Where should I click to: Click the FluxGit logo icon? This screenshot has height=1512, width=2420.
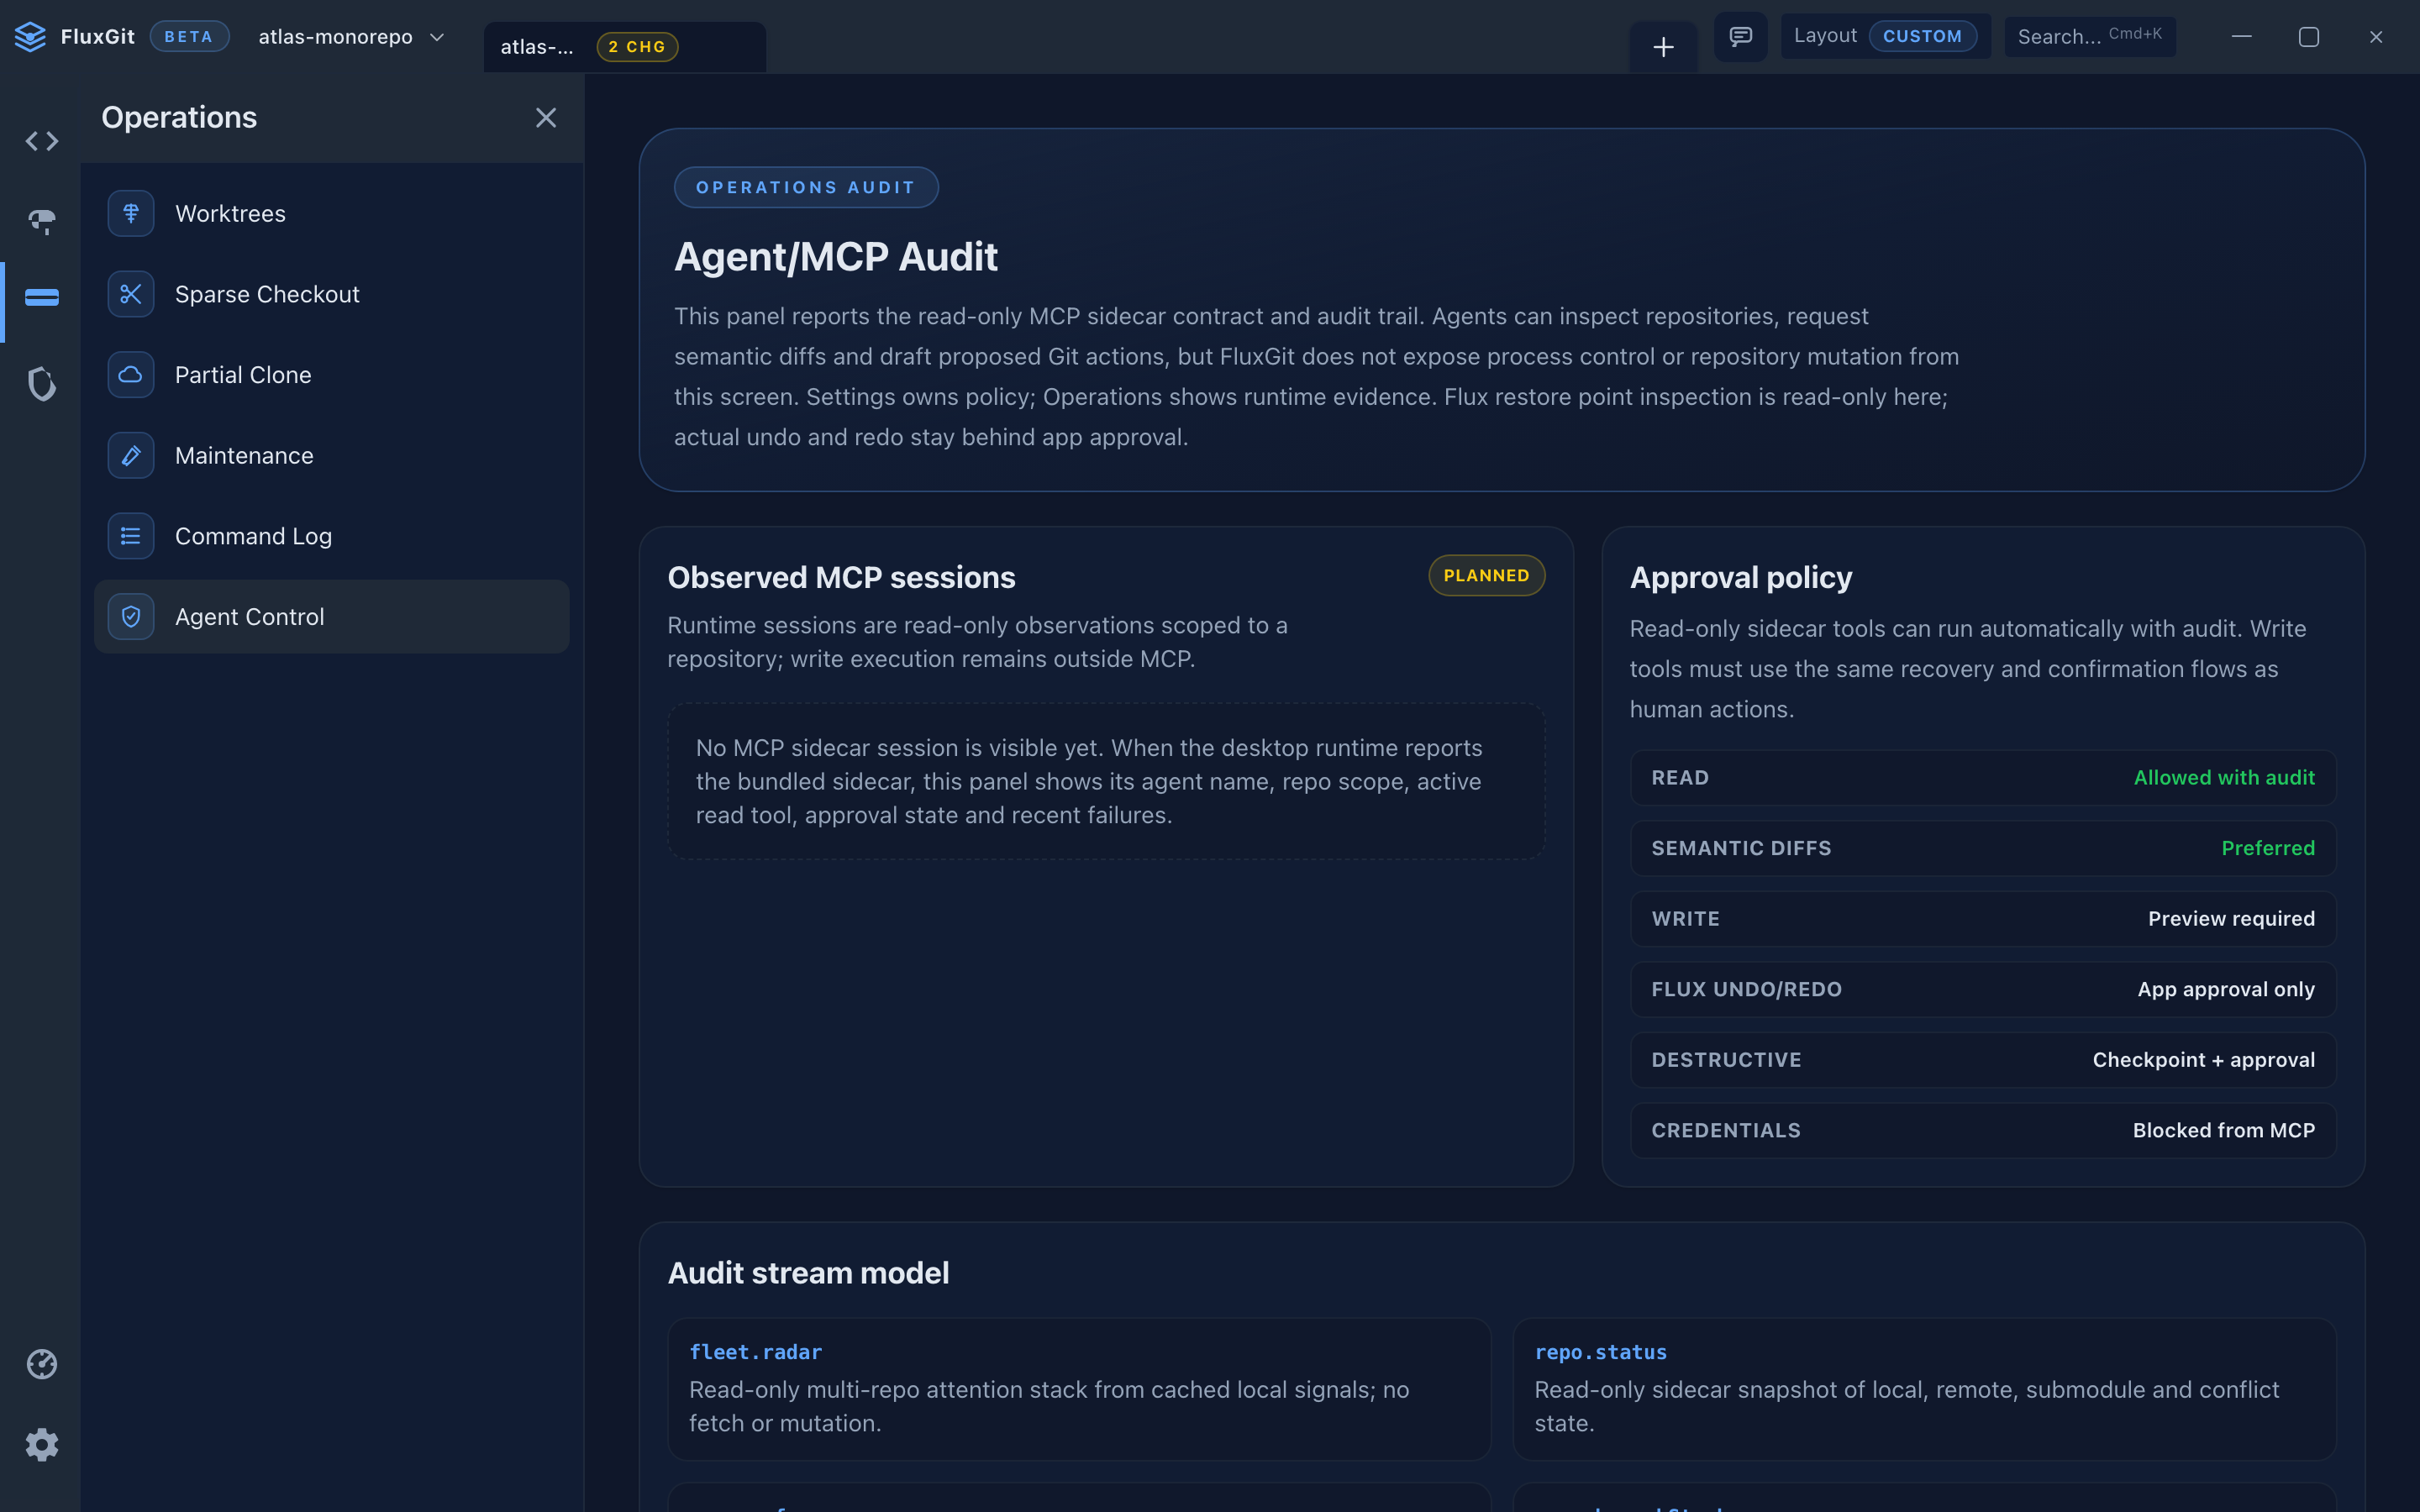[30, 37]
